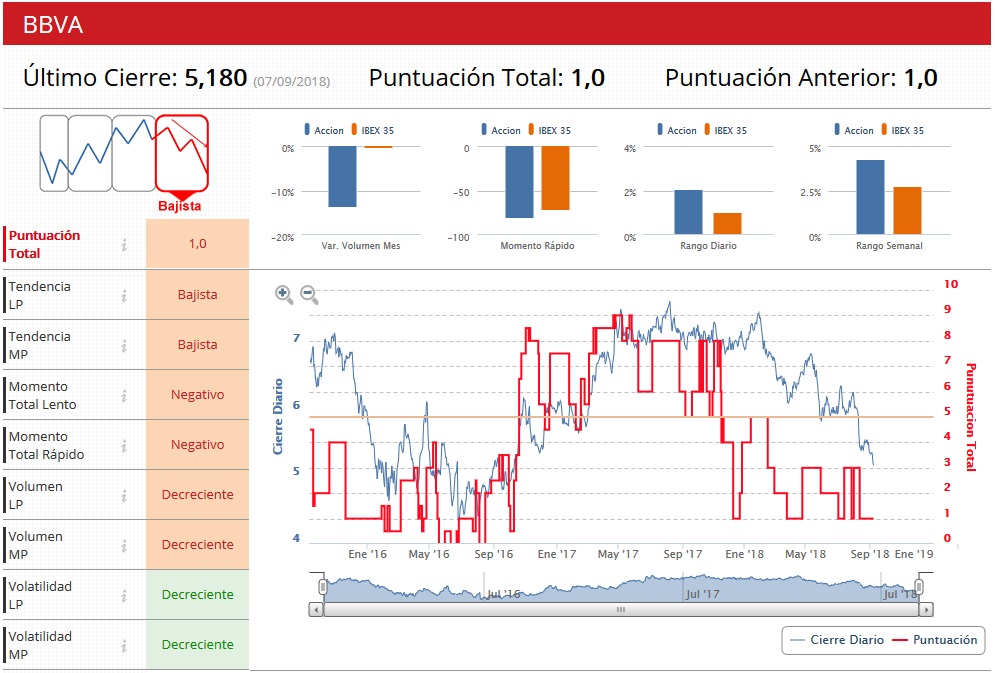Toggle IBEX 35 legend in Rango Diario chart
Viewport: 995px width, 673px height.
(725, 130)
